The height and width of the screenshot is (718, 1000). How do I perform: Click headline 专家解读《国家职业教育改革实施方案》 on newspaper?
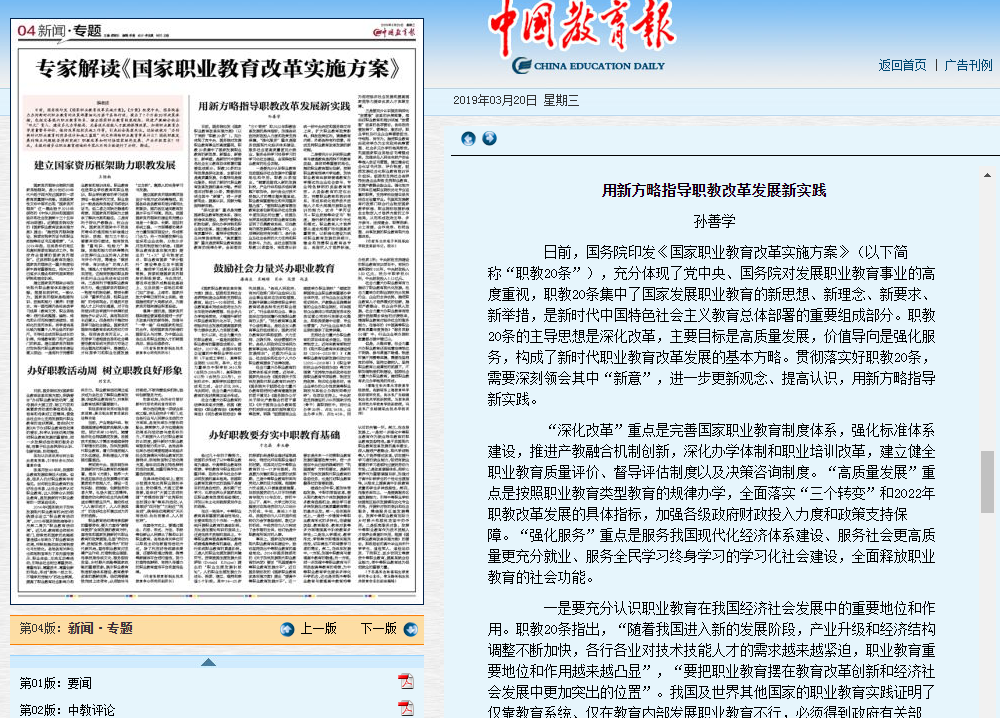click(x=218, y=69)
